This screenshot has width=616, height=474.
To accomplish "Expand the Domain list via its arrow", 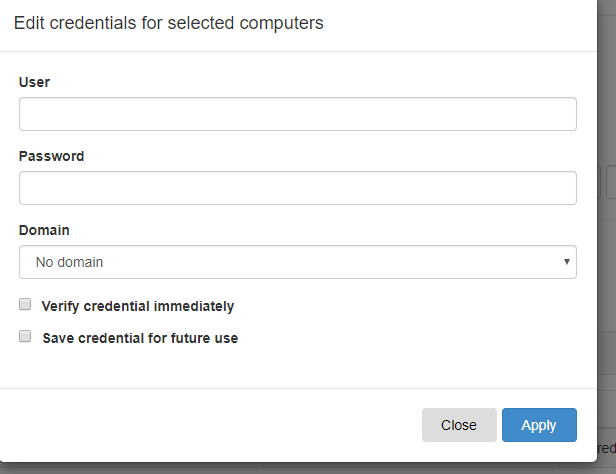I will click(566, 262).
